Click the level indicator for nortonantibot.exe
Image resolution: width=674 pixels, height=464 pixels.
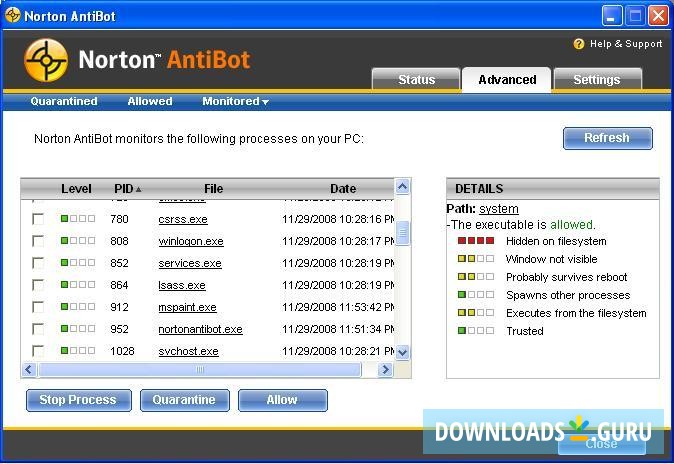78,329
